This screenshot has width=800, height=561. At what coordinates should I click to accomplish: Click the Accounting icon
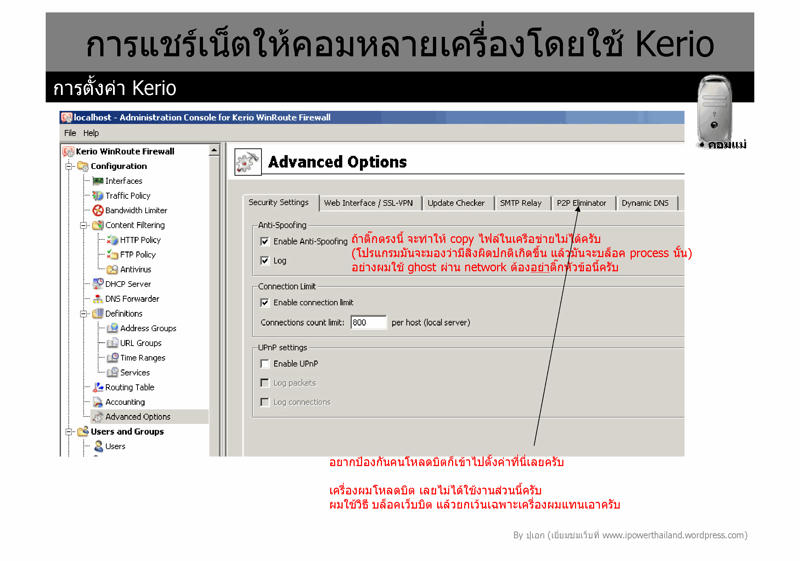[98, 402]
